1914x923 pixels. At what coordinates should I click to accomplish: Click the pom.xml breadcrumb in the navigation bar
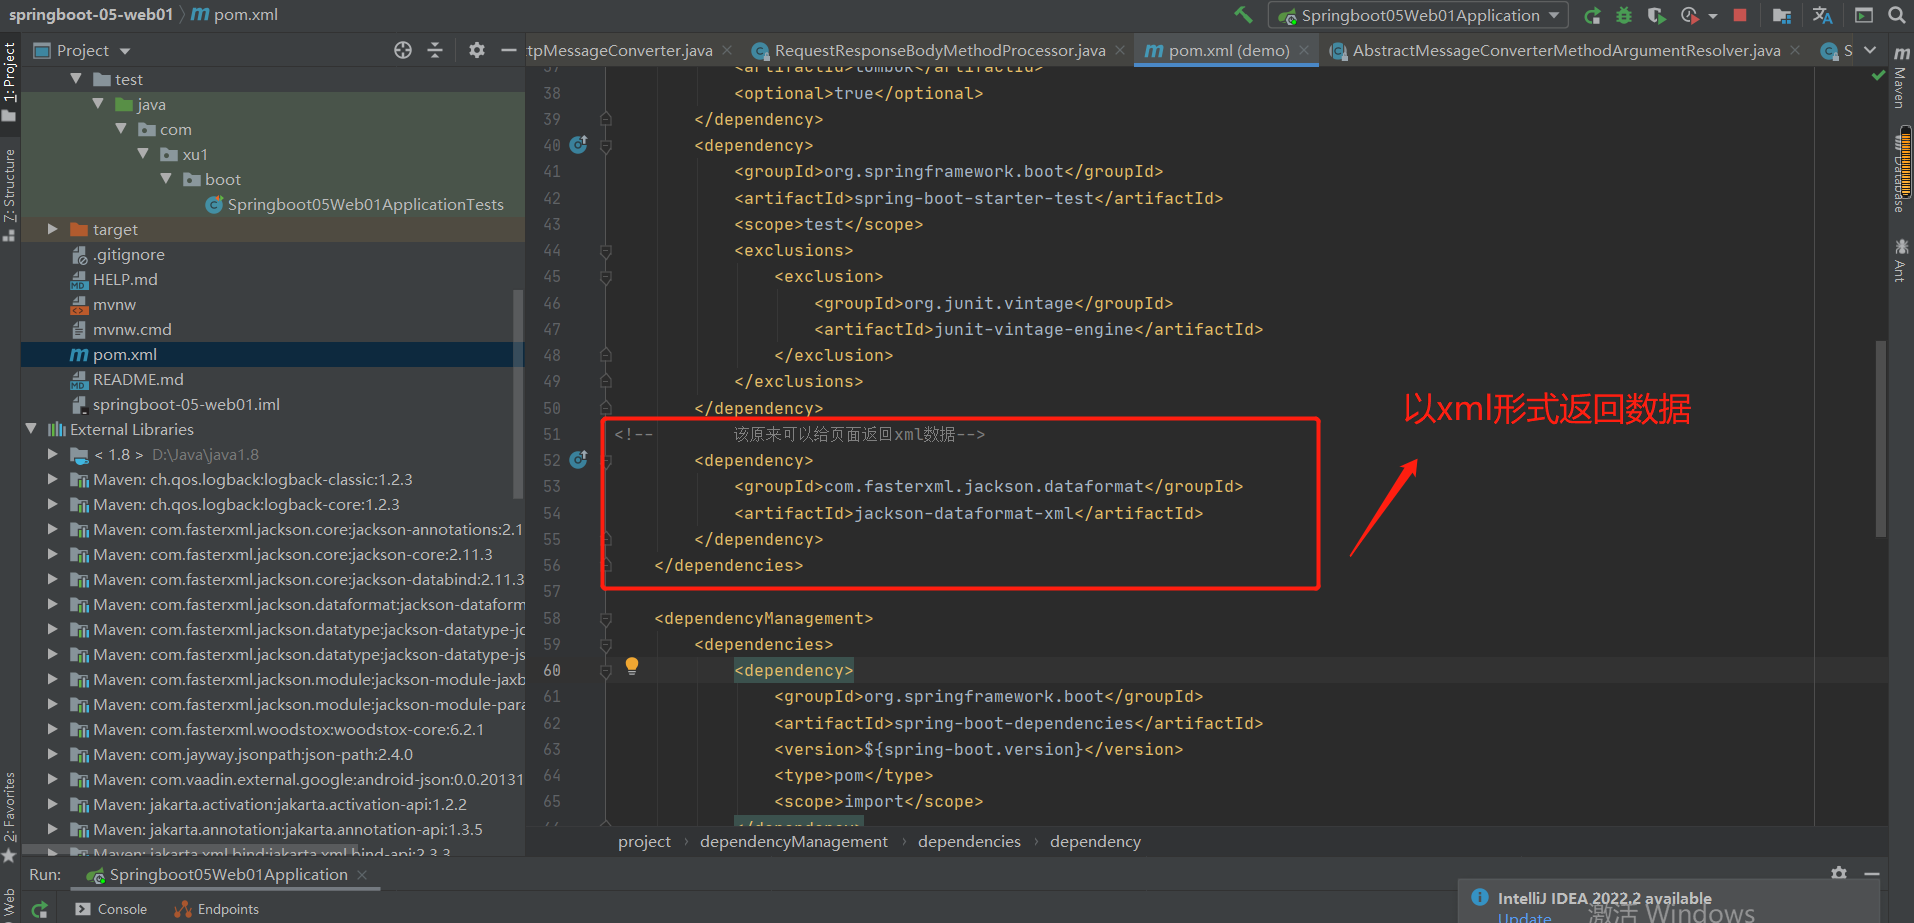(x=235, y=15)
